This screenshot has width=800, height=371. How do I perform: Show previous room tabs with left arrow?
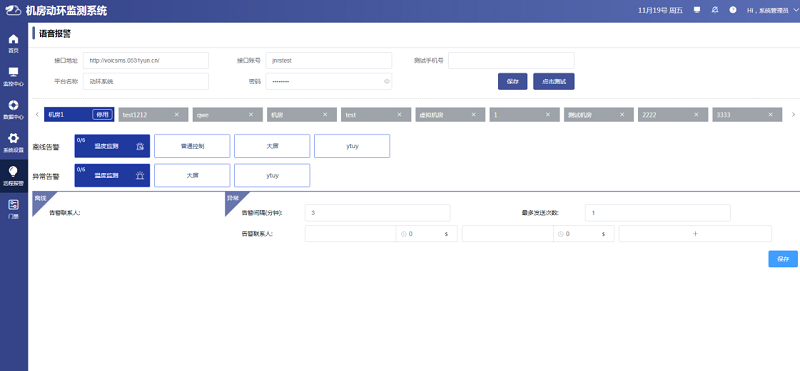[x=37, y=115]
